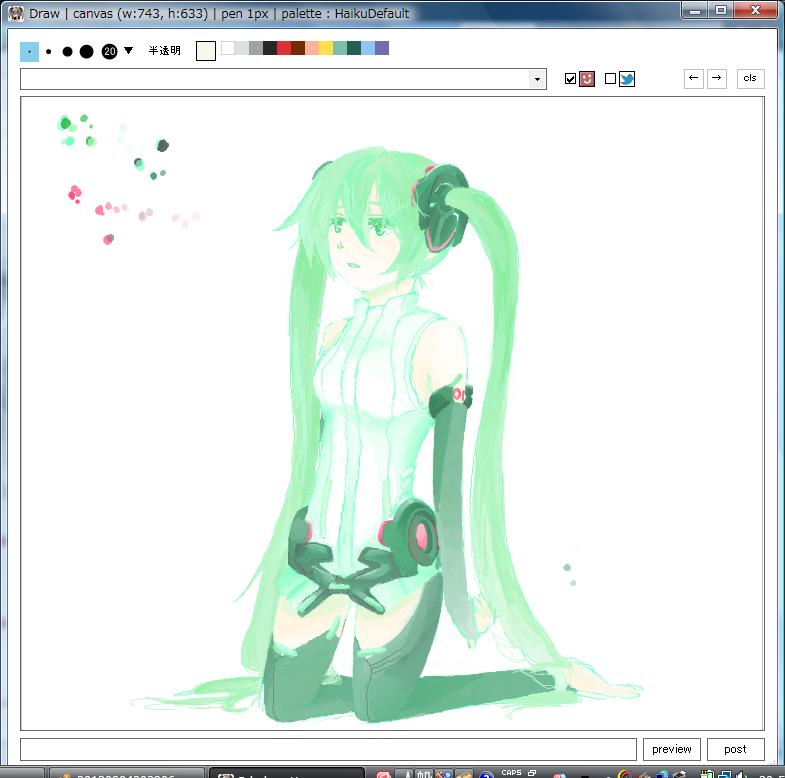Viewport: 785px width, 778px height.
Task: Select the small dot pen size
Action: tap(49, 51)
